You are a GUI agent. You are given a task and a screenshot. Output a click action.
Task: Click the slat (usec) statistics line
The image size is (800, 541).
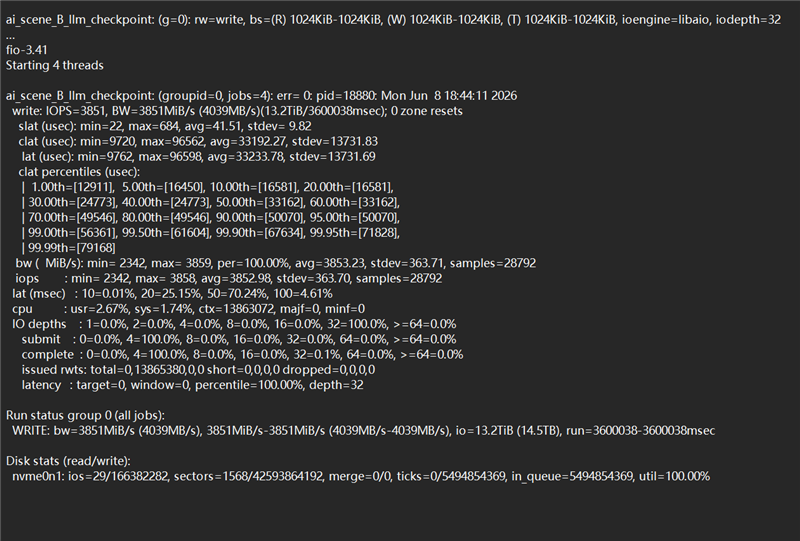pyautogui.click(x=165, y=126)
